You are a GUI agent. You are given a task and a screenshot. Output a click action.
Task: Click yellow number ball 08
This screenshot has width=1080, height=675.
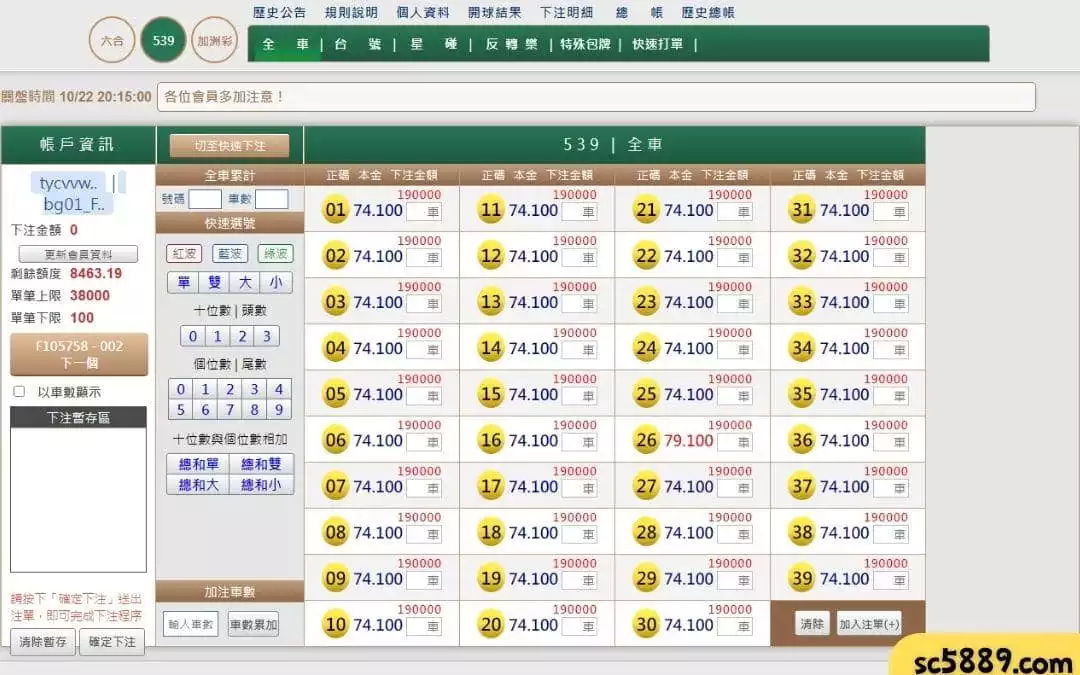335,532
